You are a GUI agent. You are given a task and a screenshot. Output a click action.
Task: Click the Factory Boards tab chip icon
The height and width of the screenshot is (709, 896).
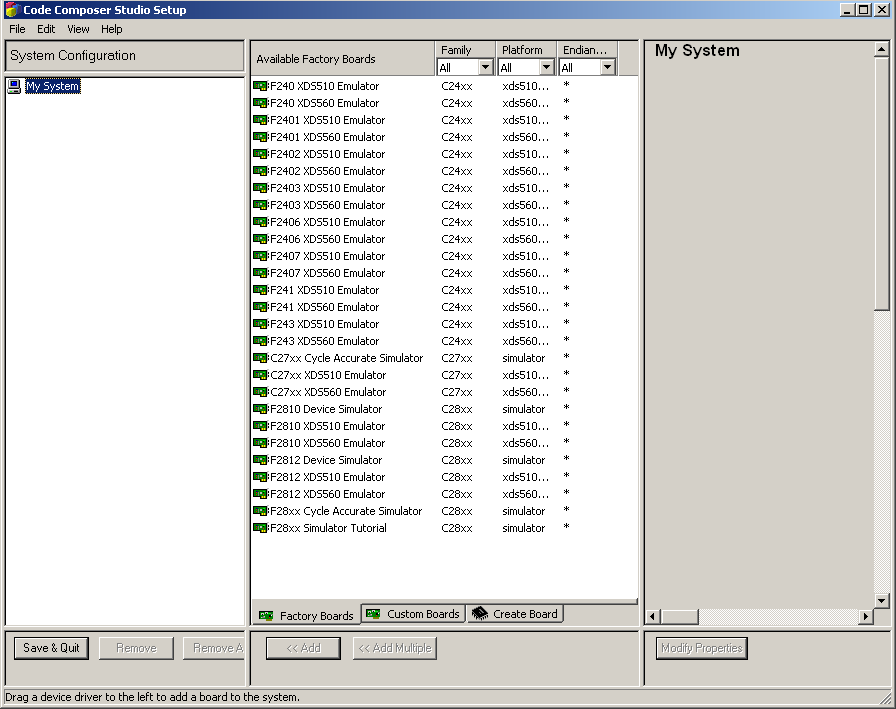269,614
